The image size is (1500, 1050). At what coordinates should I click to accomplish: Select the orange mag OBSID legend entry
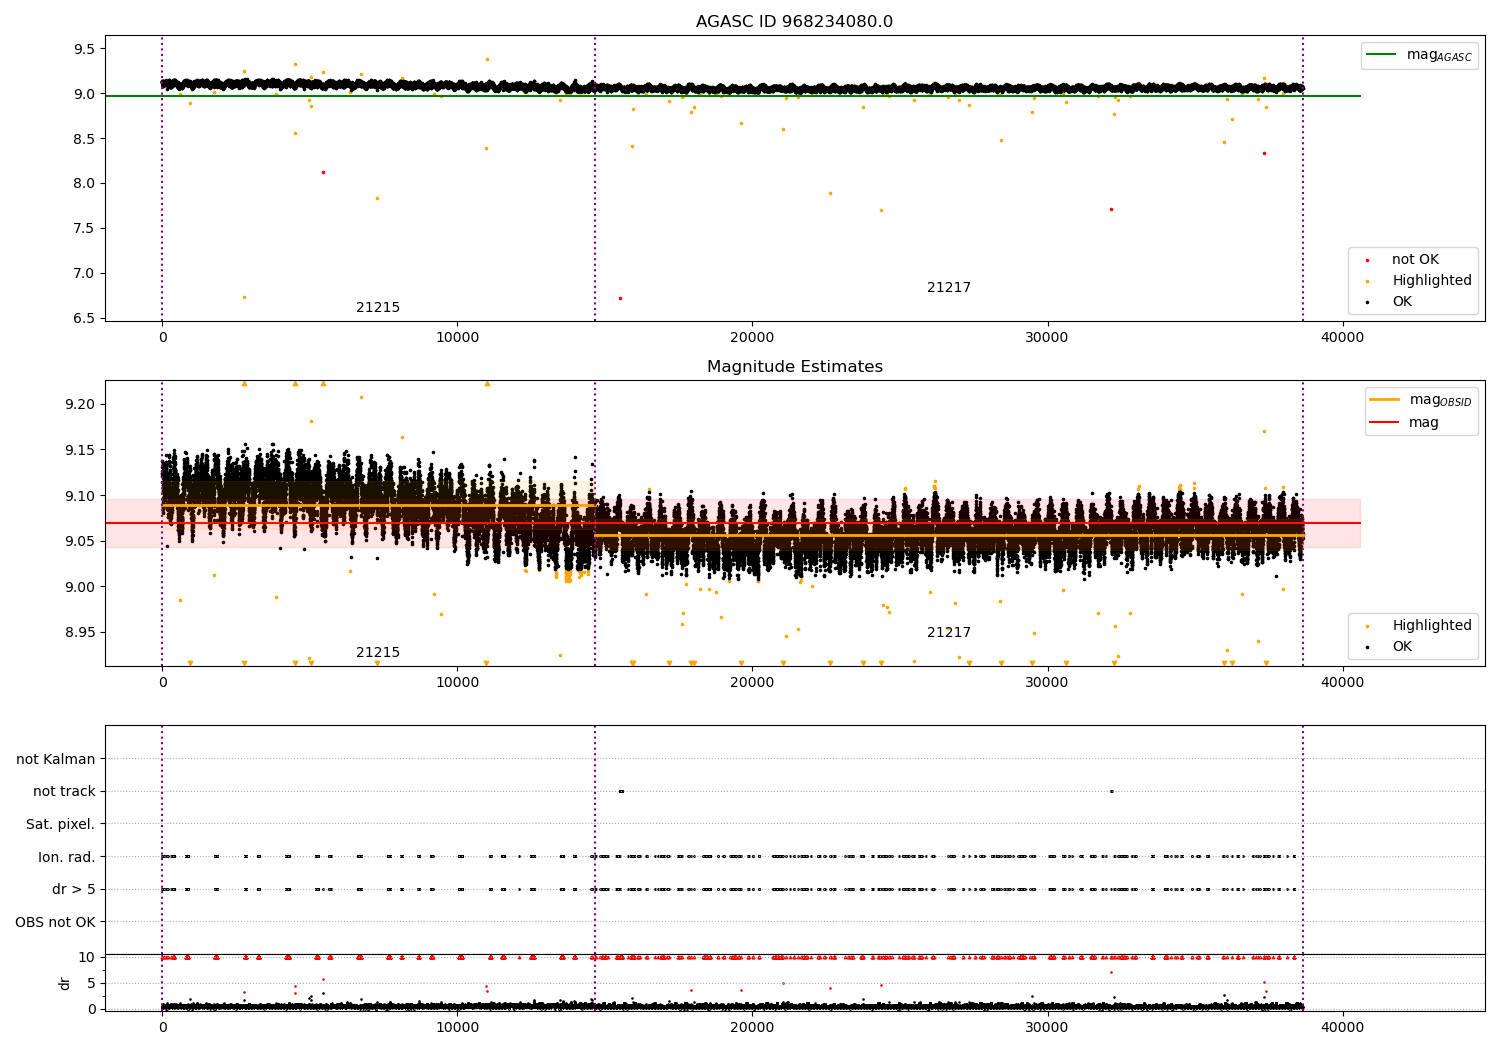pos(1421,400)
